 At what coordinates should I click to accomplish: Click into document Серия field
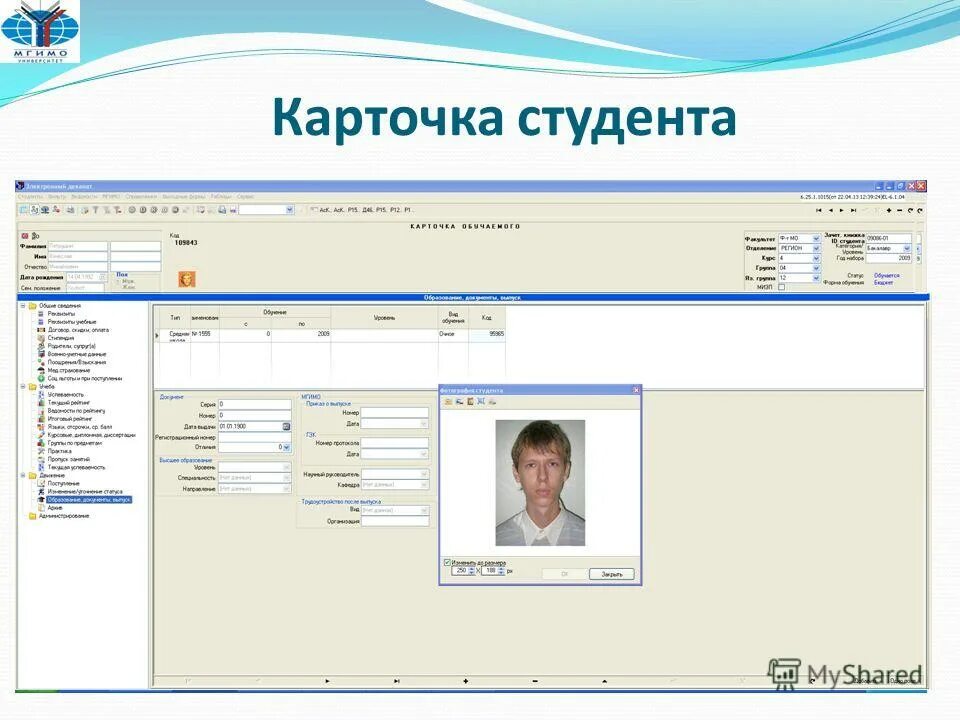(255, 405)
